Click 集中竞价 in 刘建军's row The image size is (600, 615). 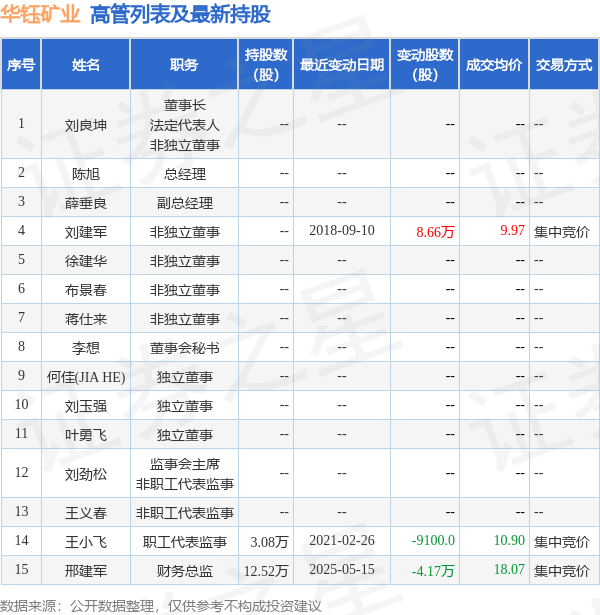[x=562, y=232]
